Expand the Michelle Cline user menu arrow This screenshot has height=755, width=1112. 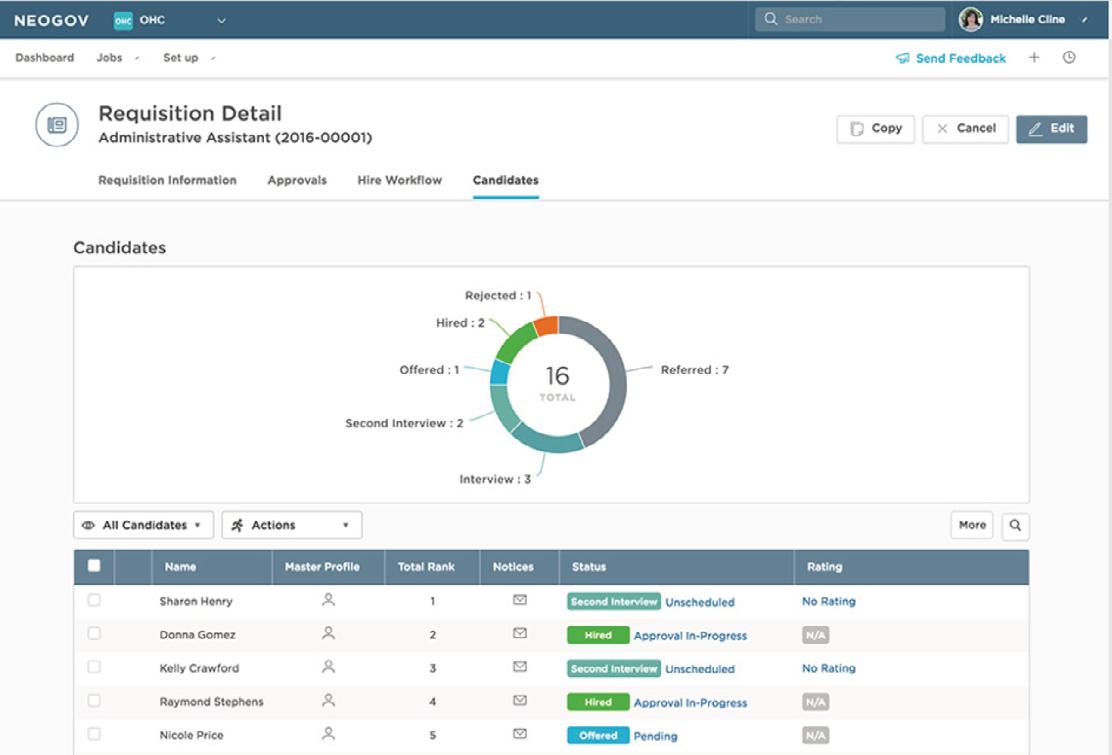click(x=1084, y=20)
